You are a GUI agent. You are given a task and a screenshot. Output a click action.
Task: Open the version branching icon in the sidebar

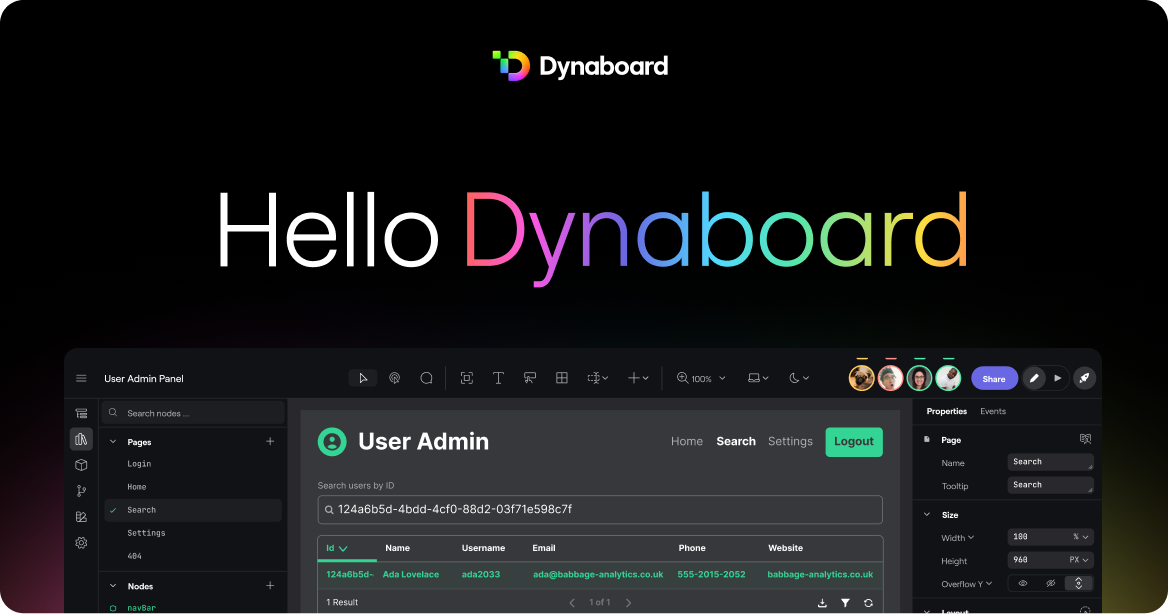tap(81, 490)
